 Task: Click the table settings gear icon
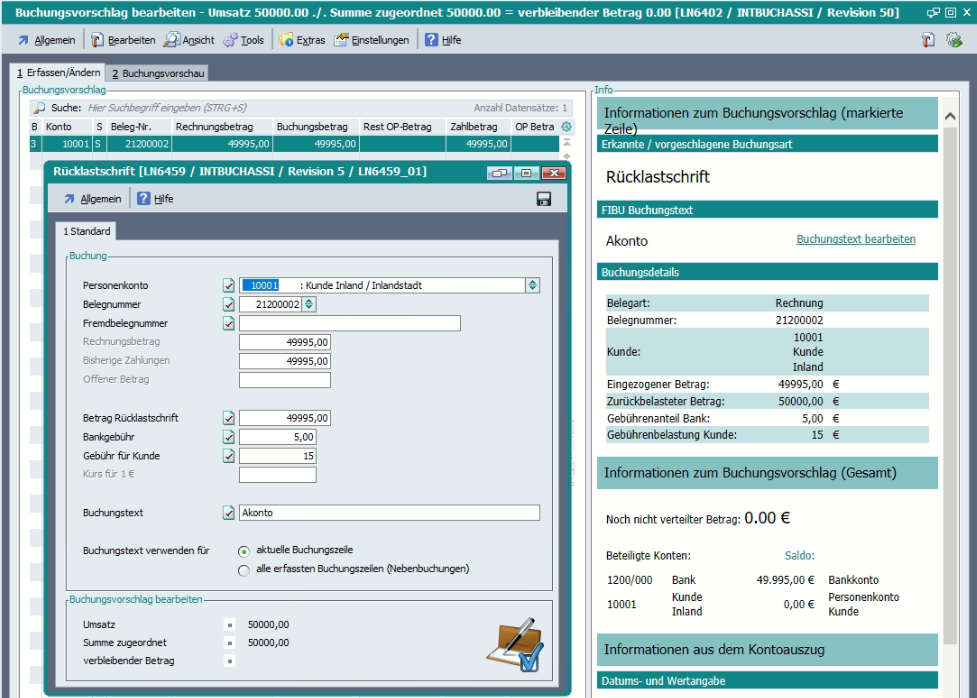tap(566, 127)
